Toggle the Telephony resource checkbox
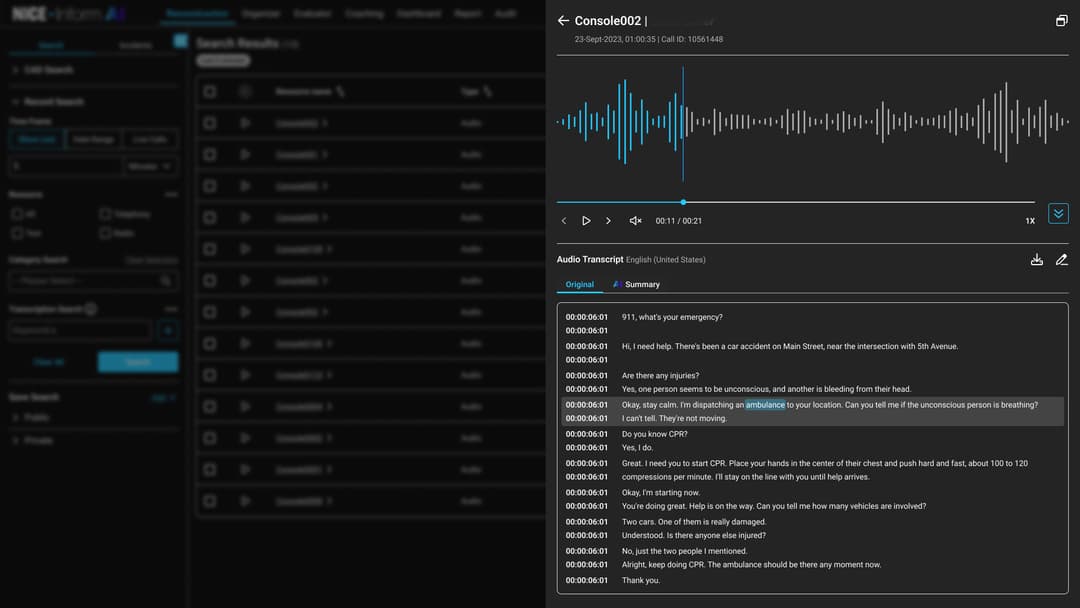The height and width of the screenshot is (608, 1080). pos(105,214)
